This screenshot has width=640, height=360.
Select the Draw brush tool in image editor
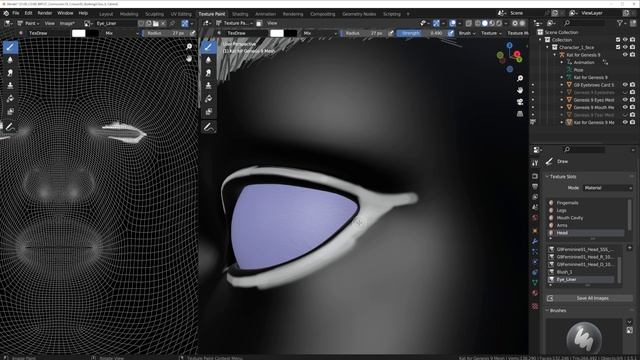10,47
